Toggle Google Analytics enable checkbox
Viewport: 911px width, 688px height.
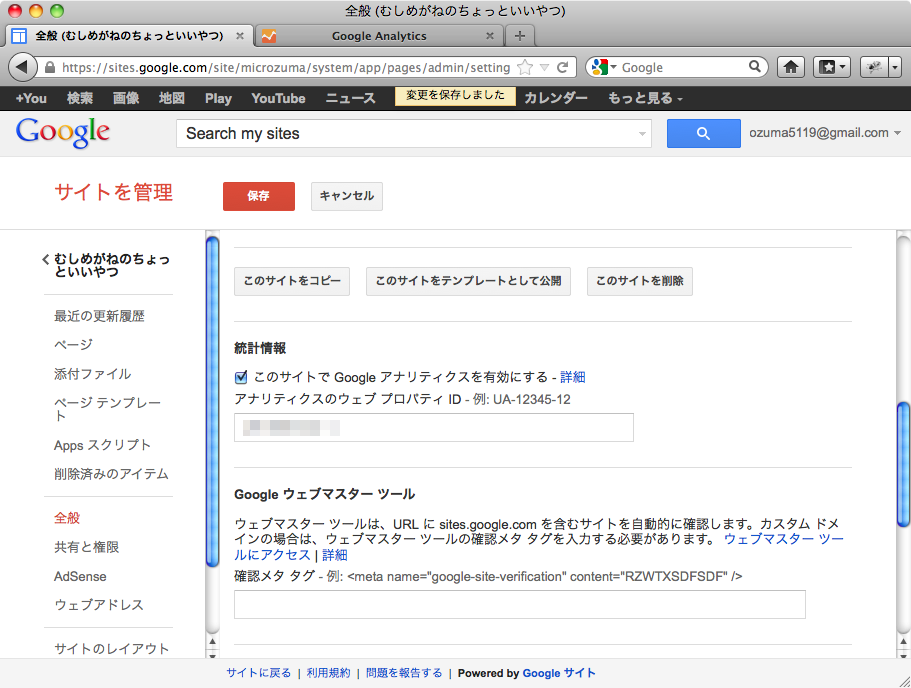(241, 378)
